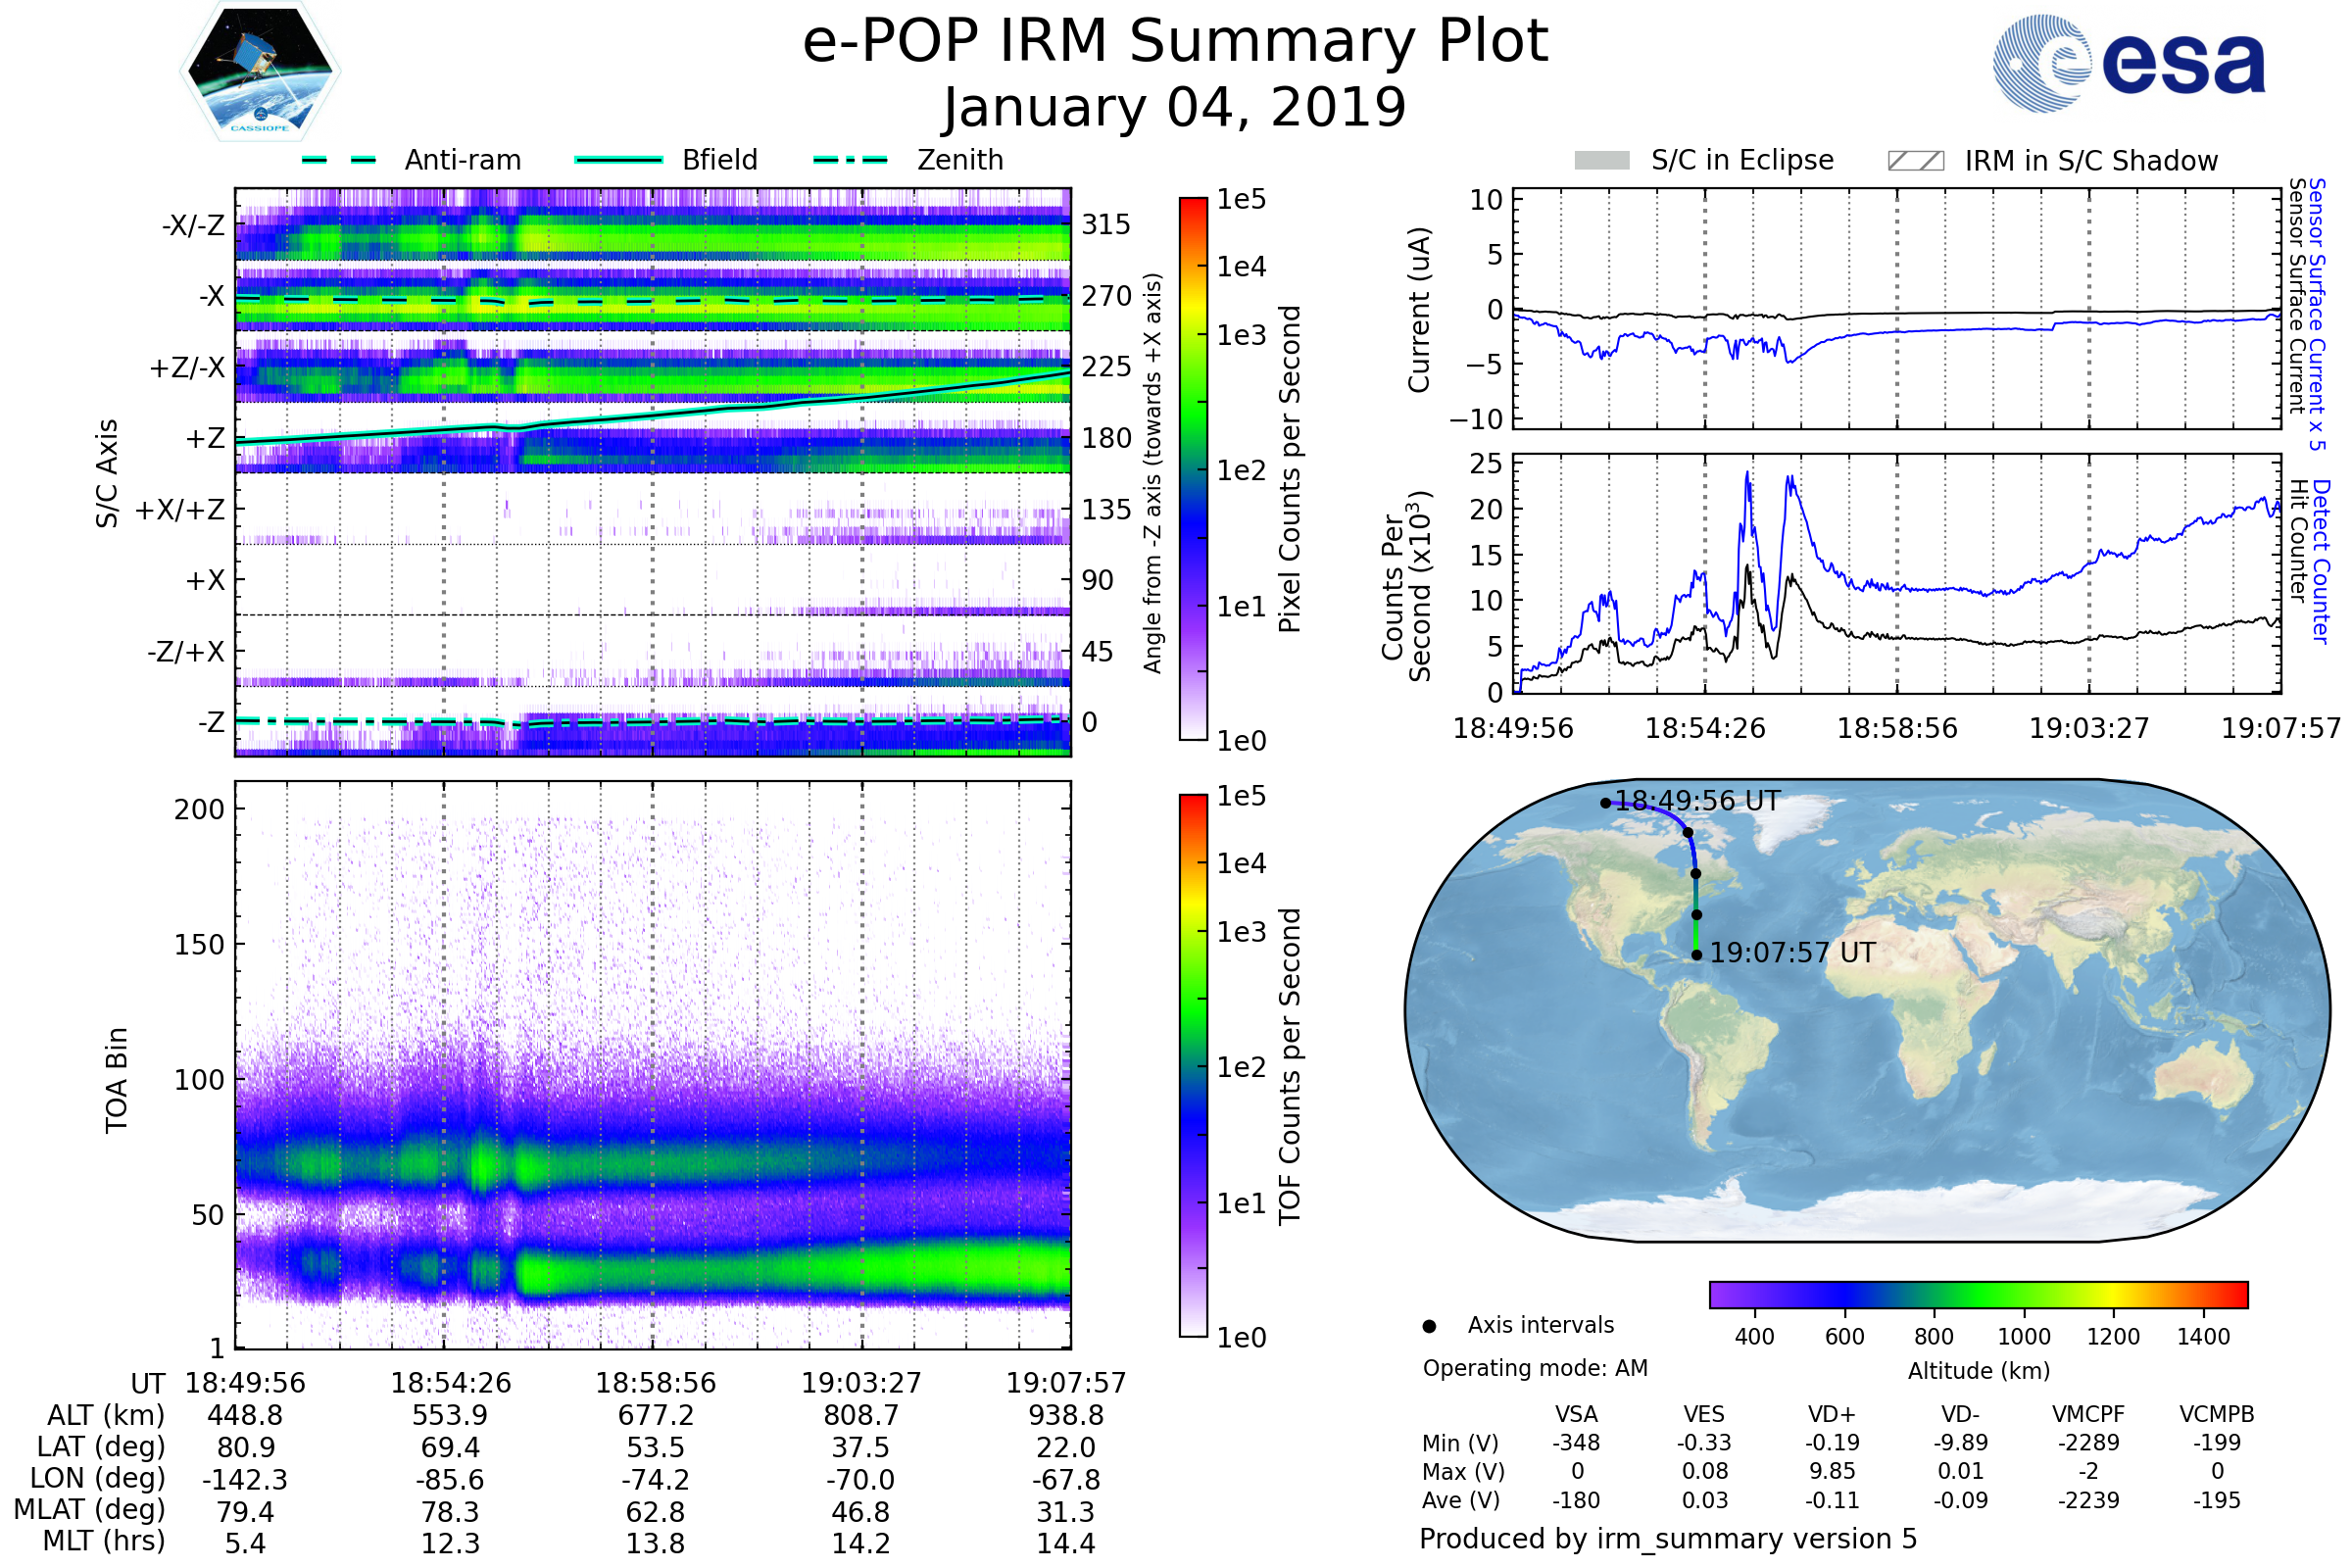
Task: Click the ESA logo
Action: pyautogui.click(x=2128, y=64)
